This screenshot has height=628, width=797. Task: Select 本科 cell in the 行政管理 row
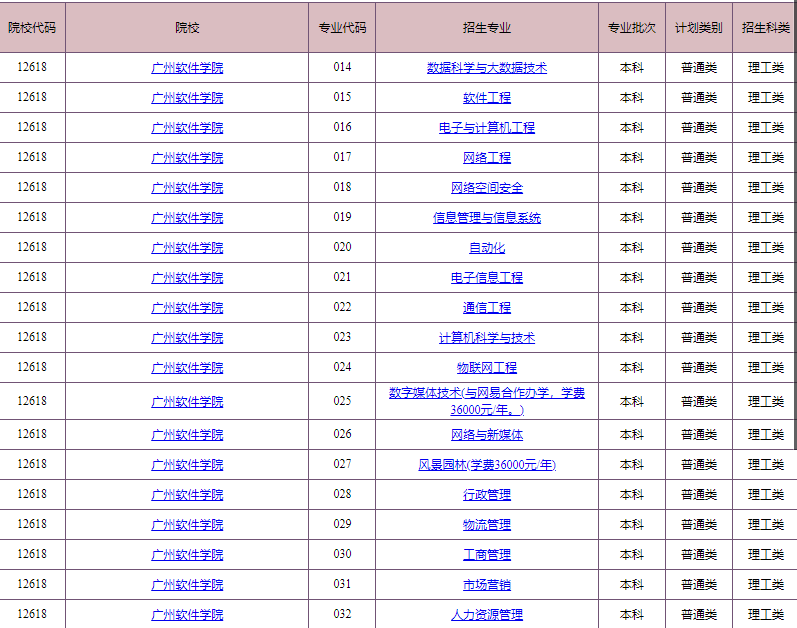(632, 494)
